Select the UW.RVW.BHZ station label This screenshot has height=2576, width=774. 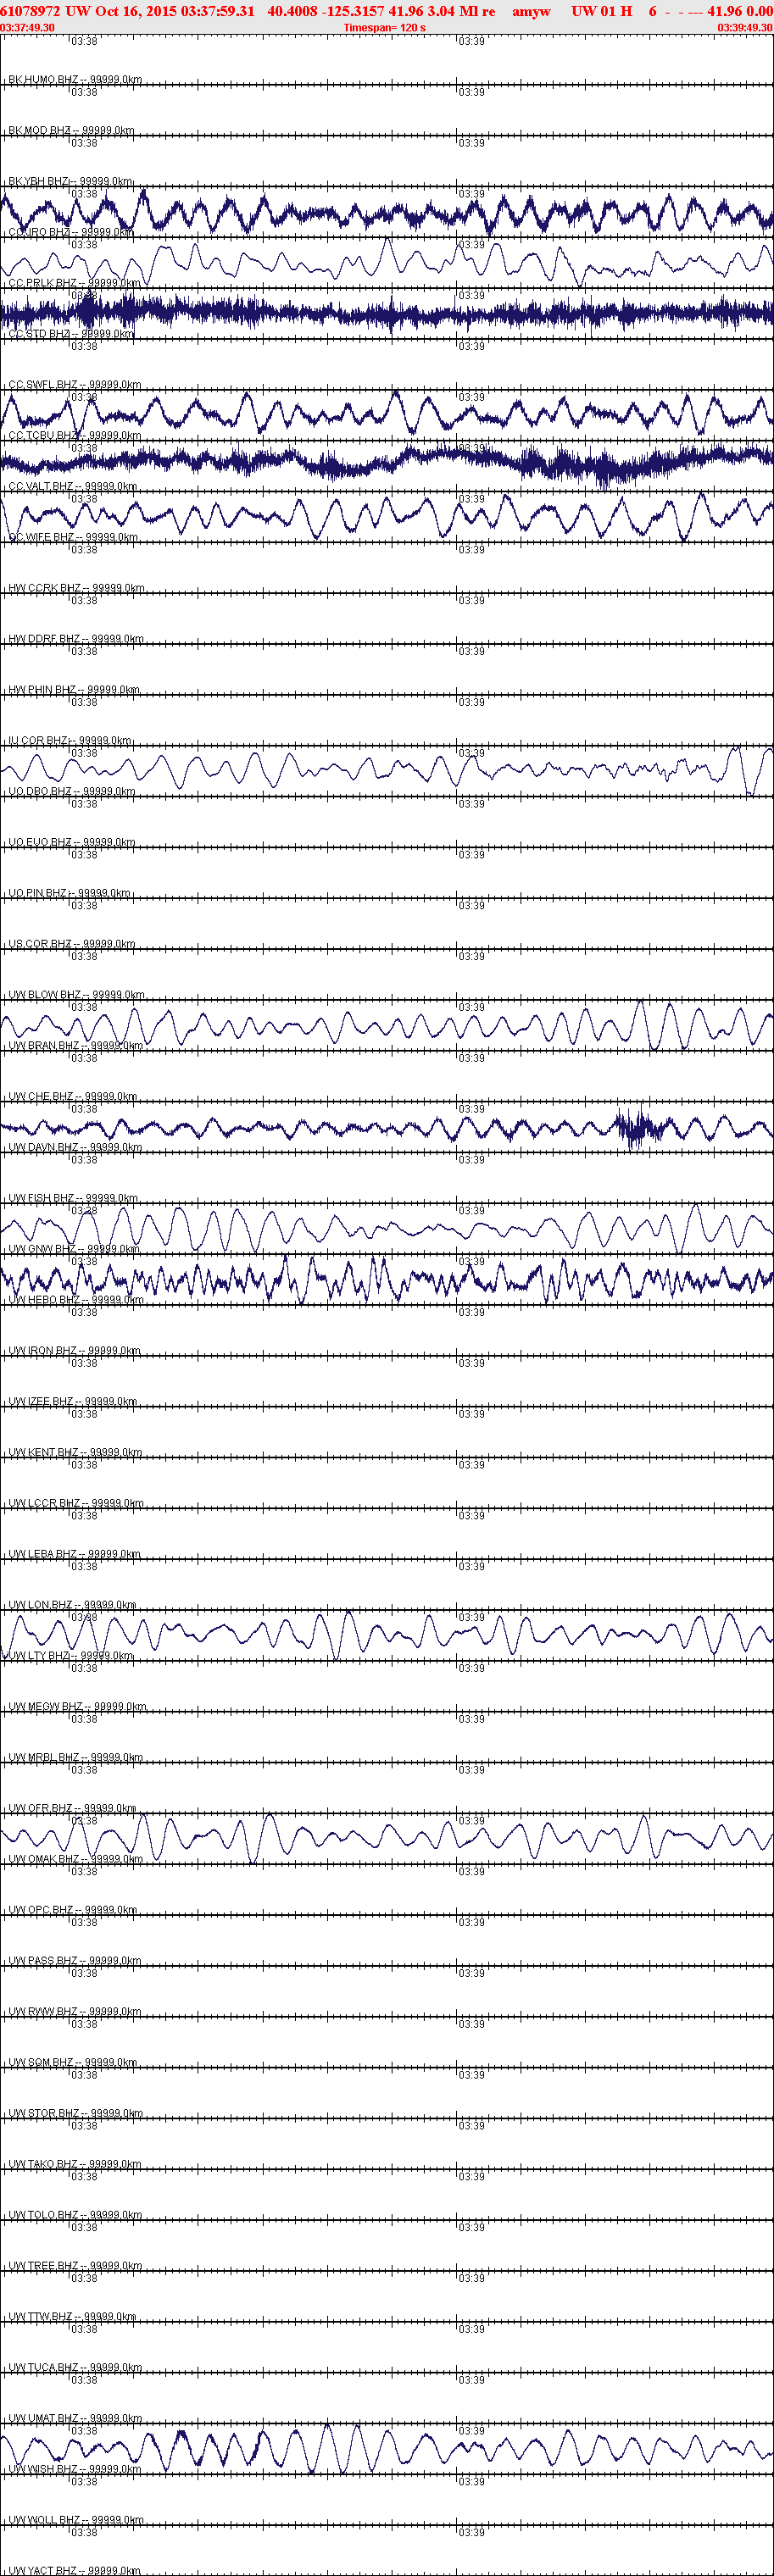[x=74, y=2013]
